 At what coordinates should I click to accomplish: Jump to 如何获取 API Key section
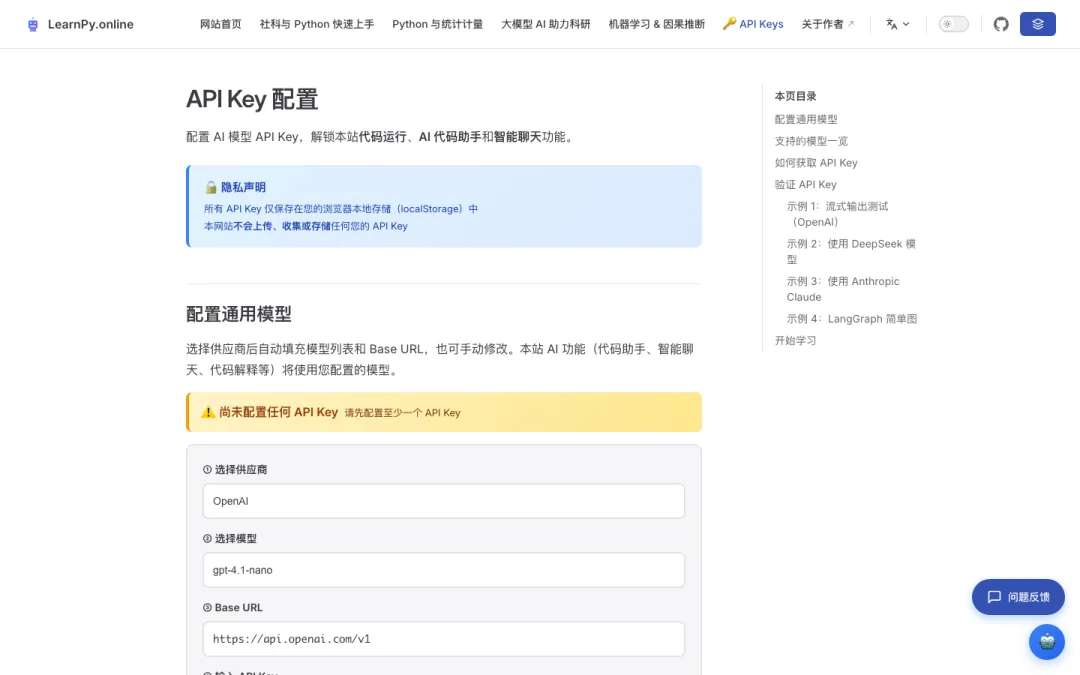(x=816, y=163)
